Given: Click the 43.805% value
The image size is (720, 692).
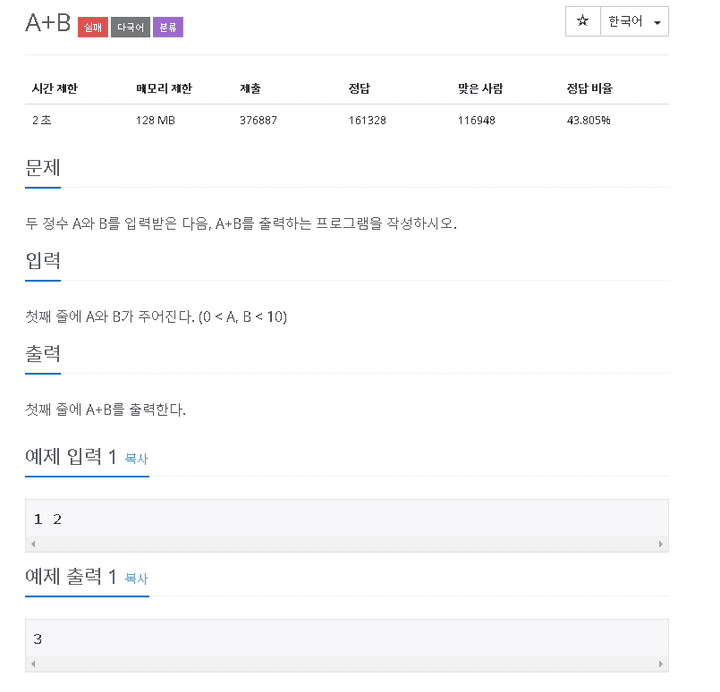Looking at the screenshot, I should point(589,120).
